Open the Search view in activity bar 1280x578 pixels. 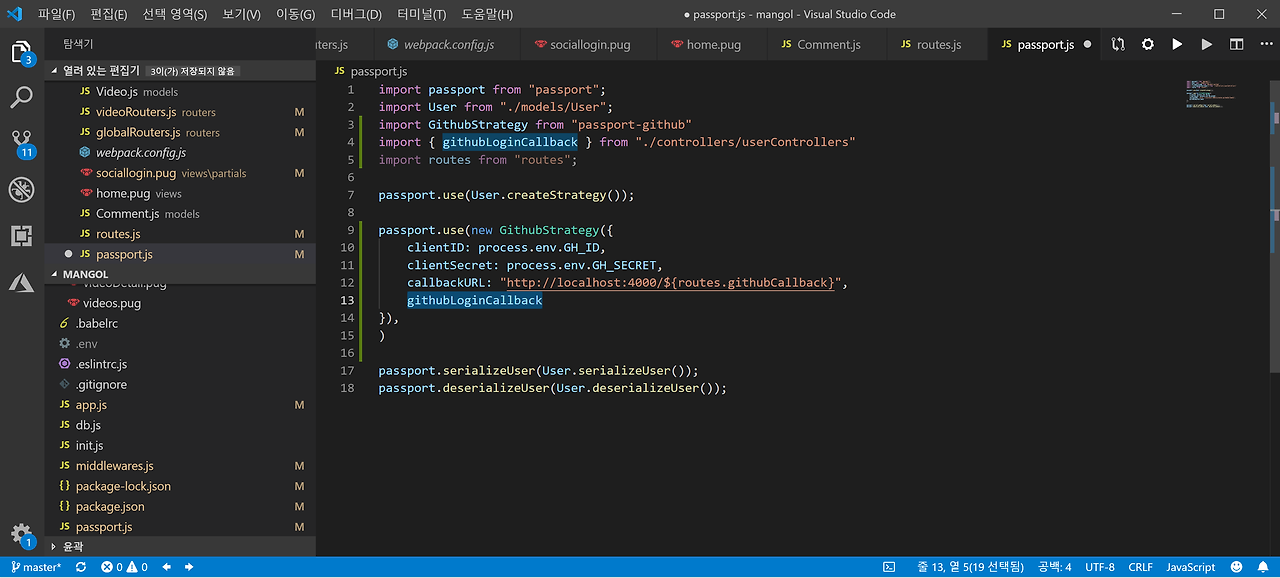coord(21,97)
